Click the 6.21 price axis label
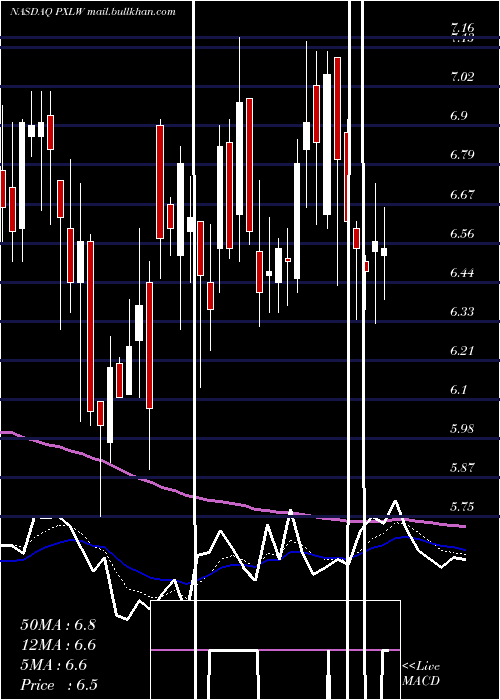Screen dimensions: 500x700 [x=462, y=350]
